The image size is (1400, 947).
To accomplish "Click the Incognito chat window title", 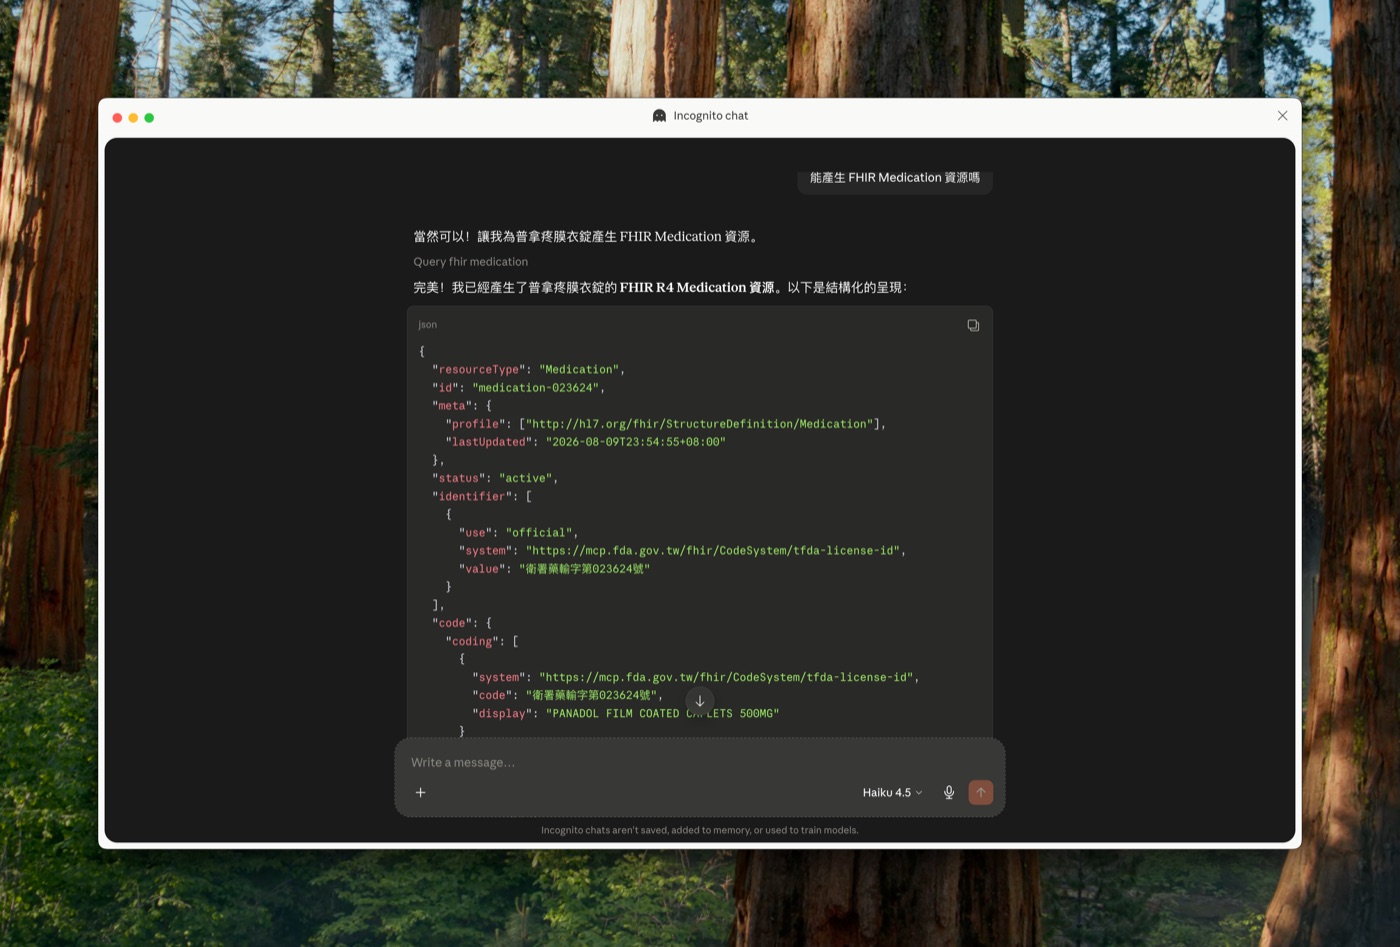I will pyautogui.click(x=711, y=116).
